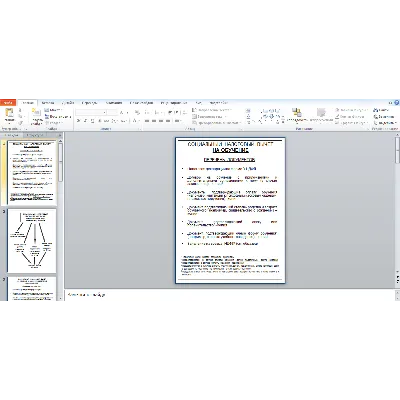Image resolution: width=400 pixels, height=400 pixels.
Task: Open the Shape Outline dropdown
Action: point(350,117)
